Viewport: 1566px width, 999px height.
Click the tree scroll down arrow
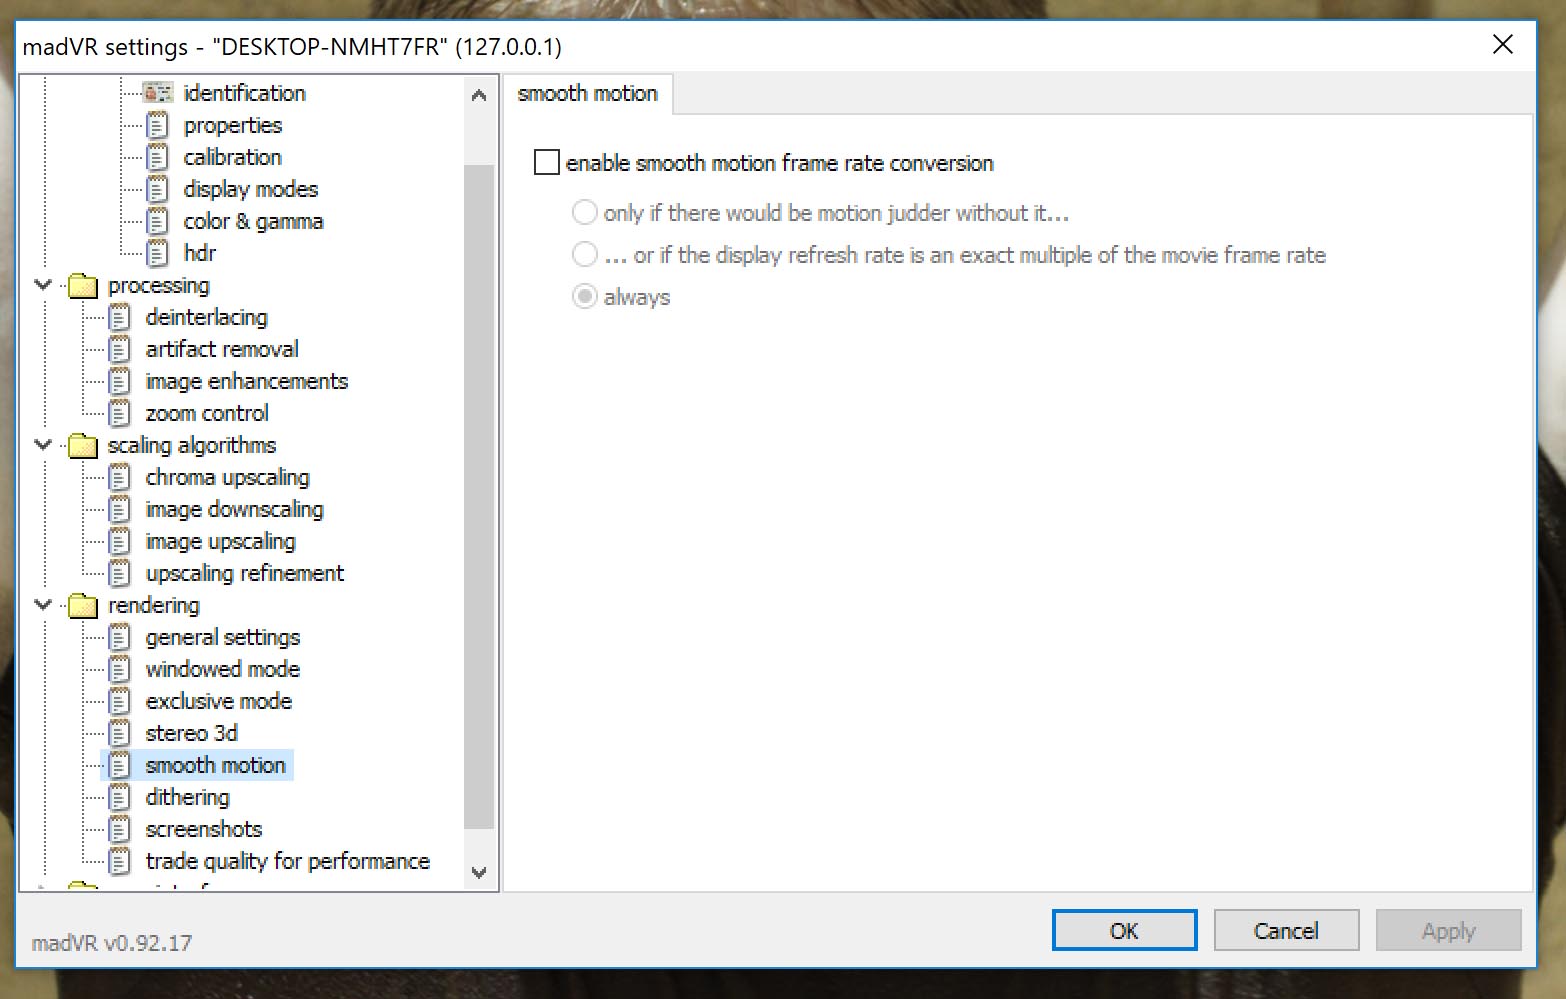pyautogui.click(x=479, y=872)
